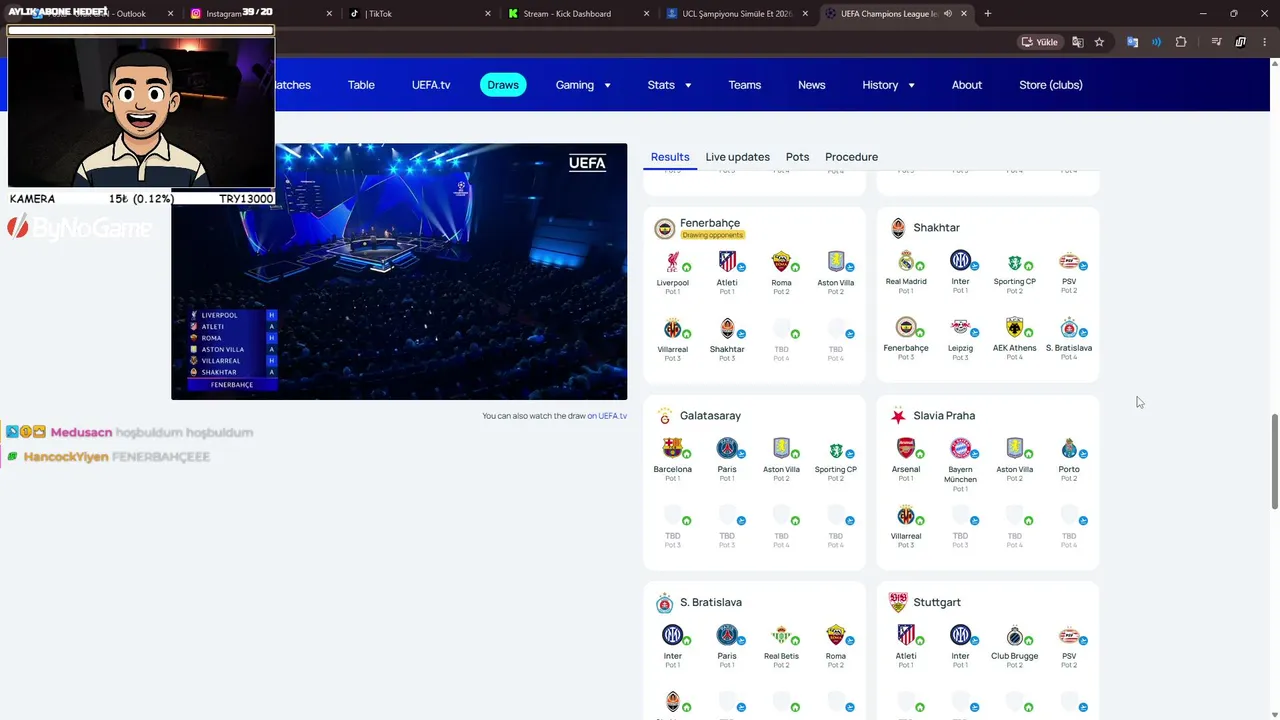Image resolution: width=1280 pixels, height=720 pixels.
Task: Click Arsenal crest in Slavia Praha card
Action: point(906,449)
